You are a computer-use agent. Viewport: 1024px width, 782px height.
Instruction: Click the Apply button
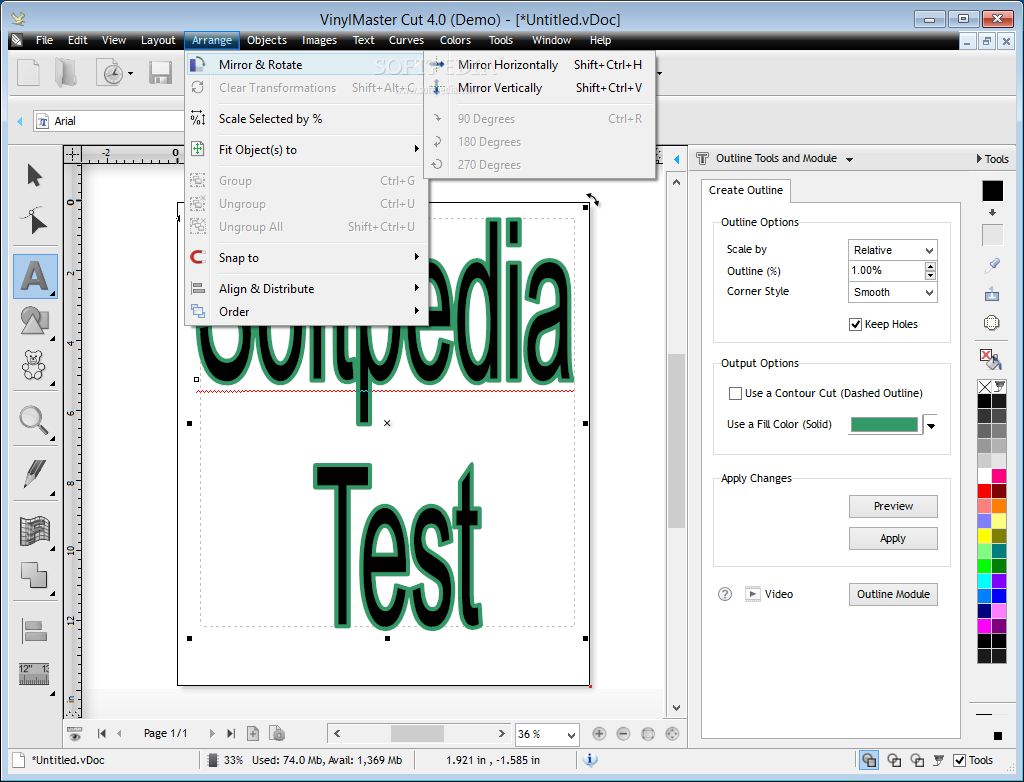coord(893,538)
